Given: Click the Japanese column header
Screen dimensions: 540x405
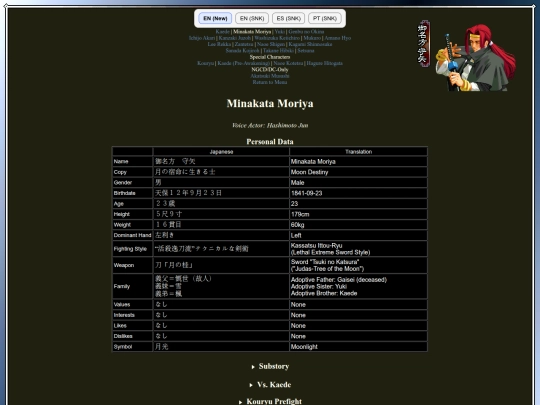Looking at the screenshot, I should coord(221,152).
